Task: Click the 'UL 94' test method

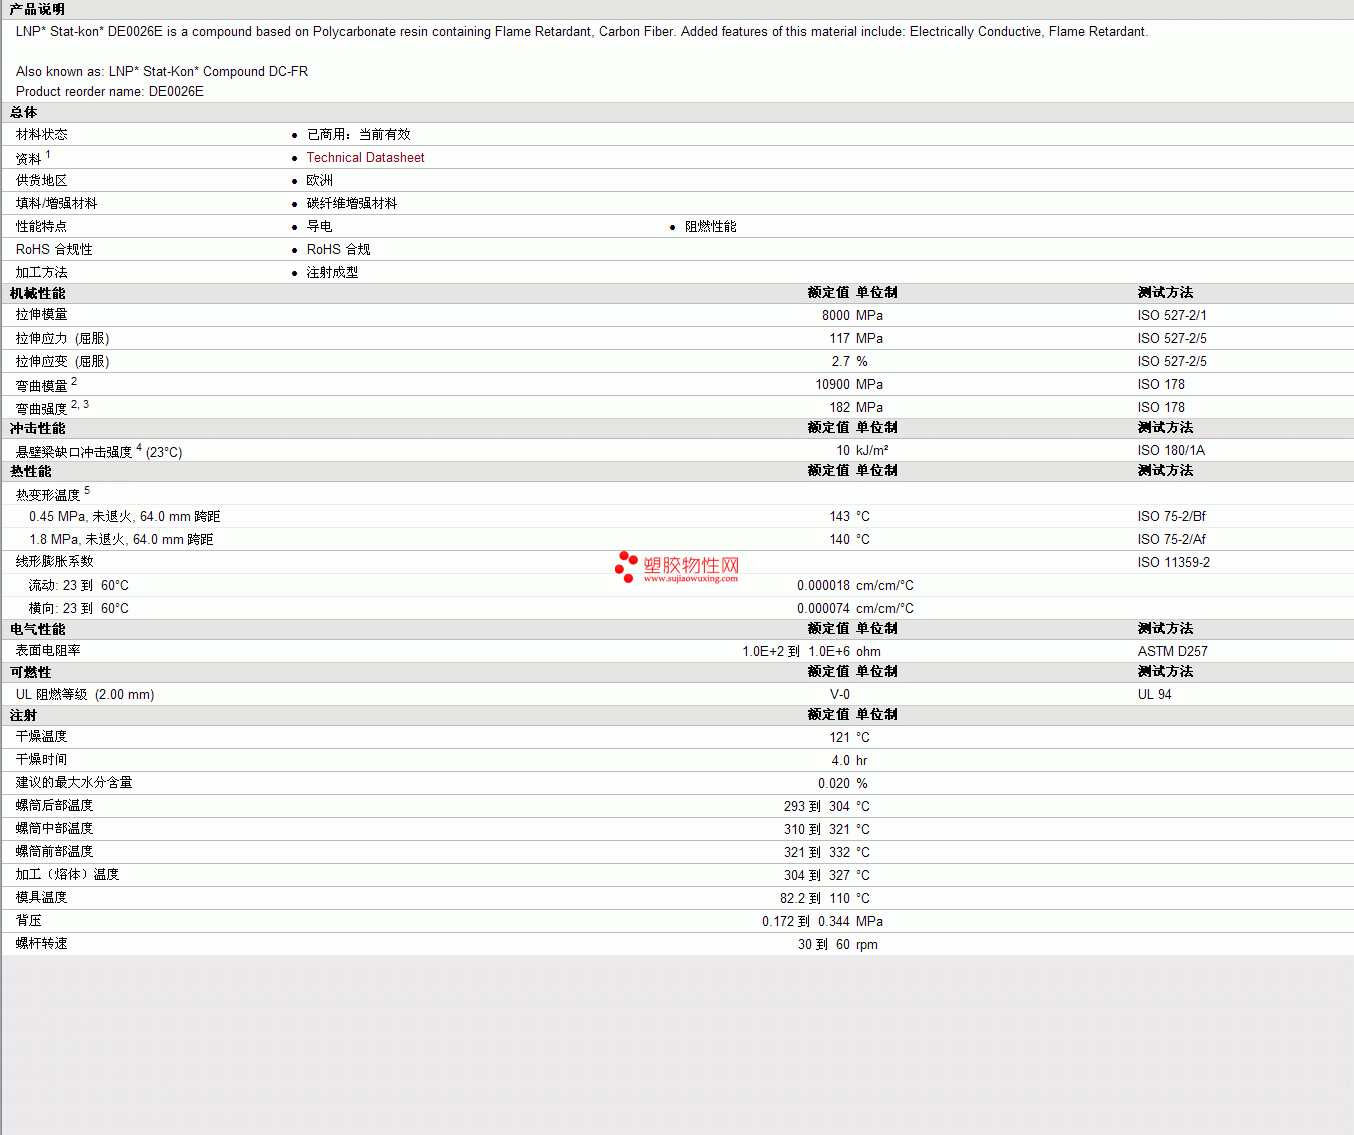Action: (x=1155, y=694)
